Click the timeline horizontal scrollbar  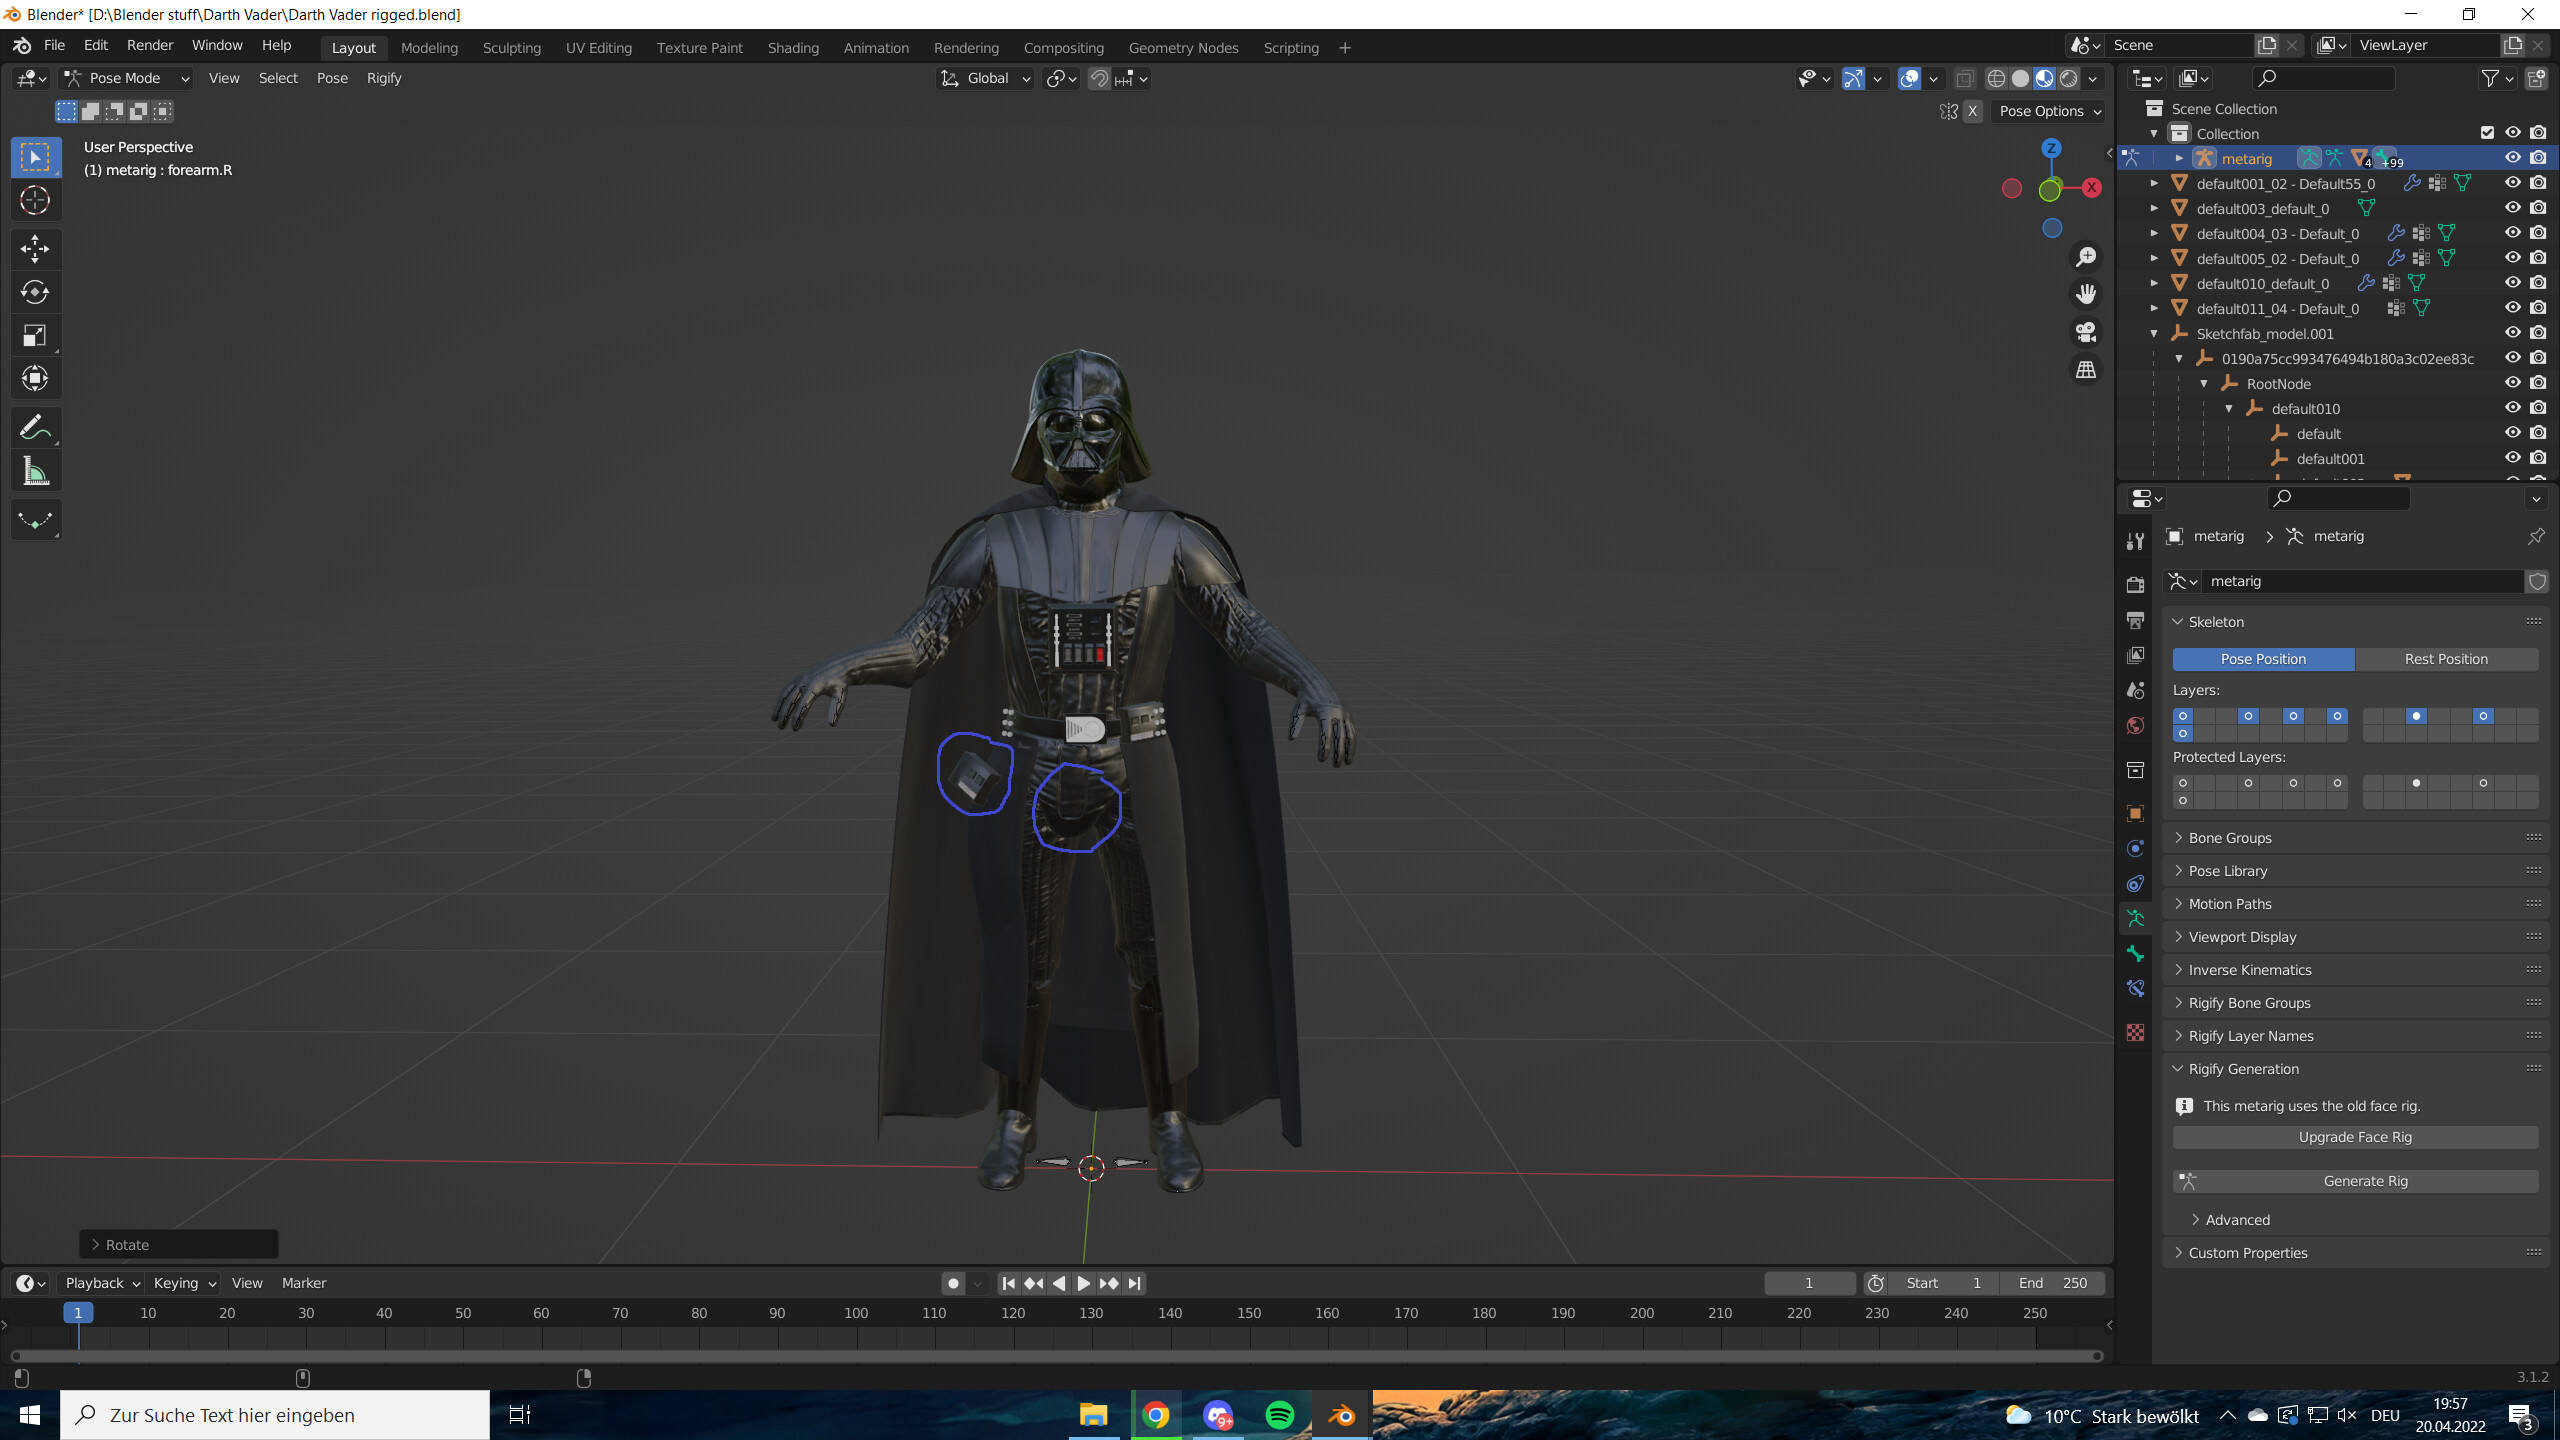click(1055, 1356)
